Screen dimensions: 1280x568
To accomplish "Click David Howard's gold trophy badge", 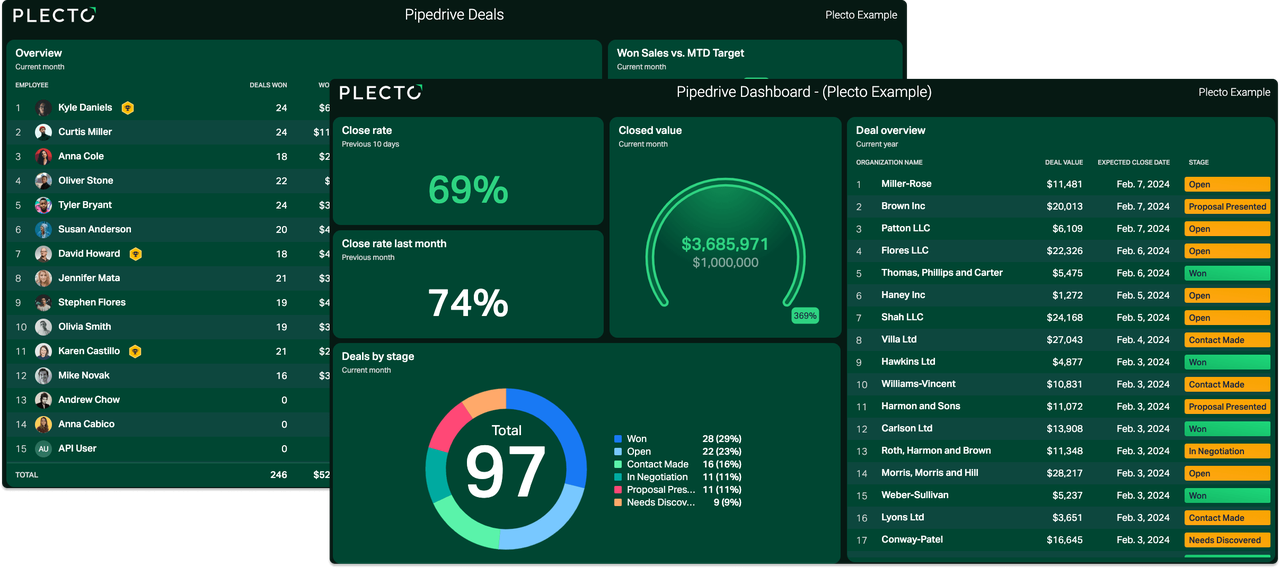I will click(x=135, y=254).
